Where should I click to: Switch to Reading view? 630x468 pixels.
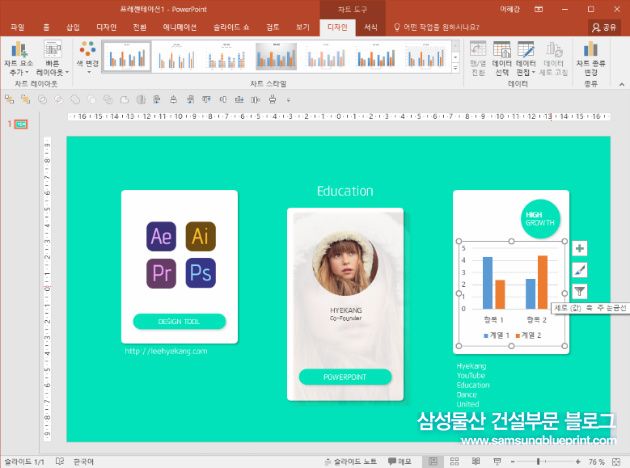(476, 462)
